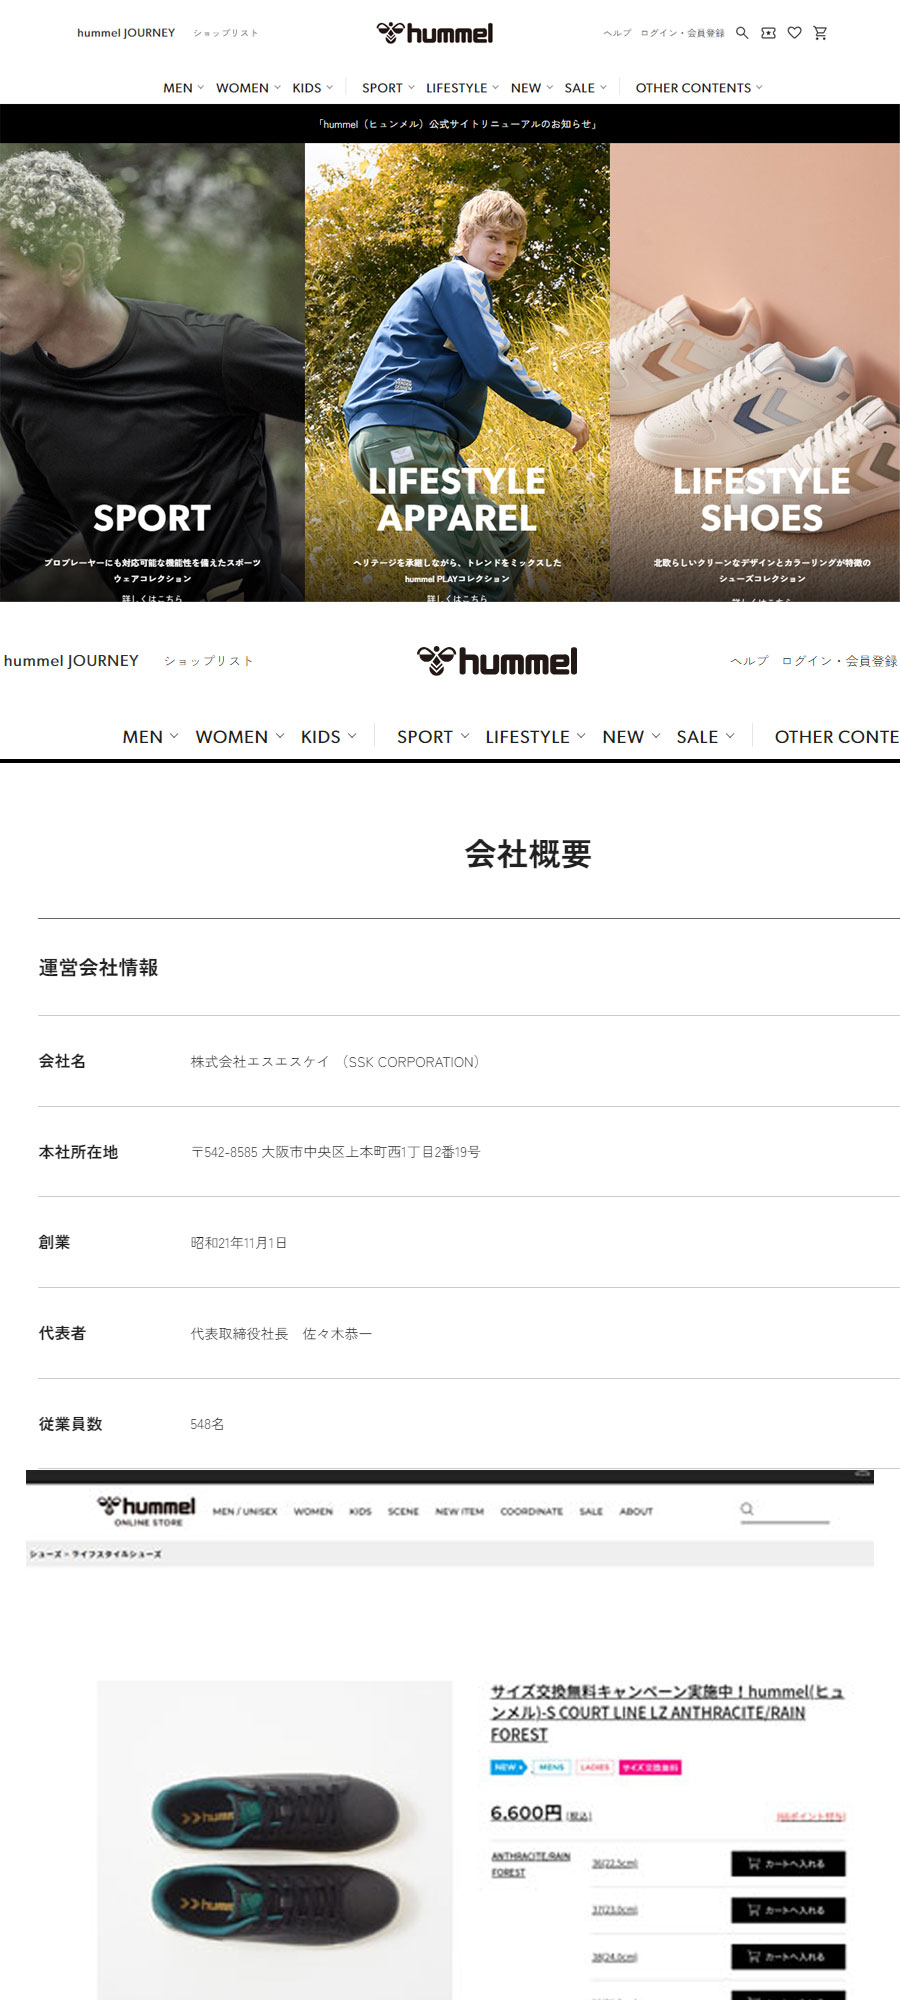Expand the MEN menu in the homepage header
The width and height of the screenshot is (900, 2000).
click(183, 88)
